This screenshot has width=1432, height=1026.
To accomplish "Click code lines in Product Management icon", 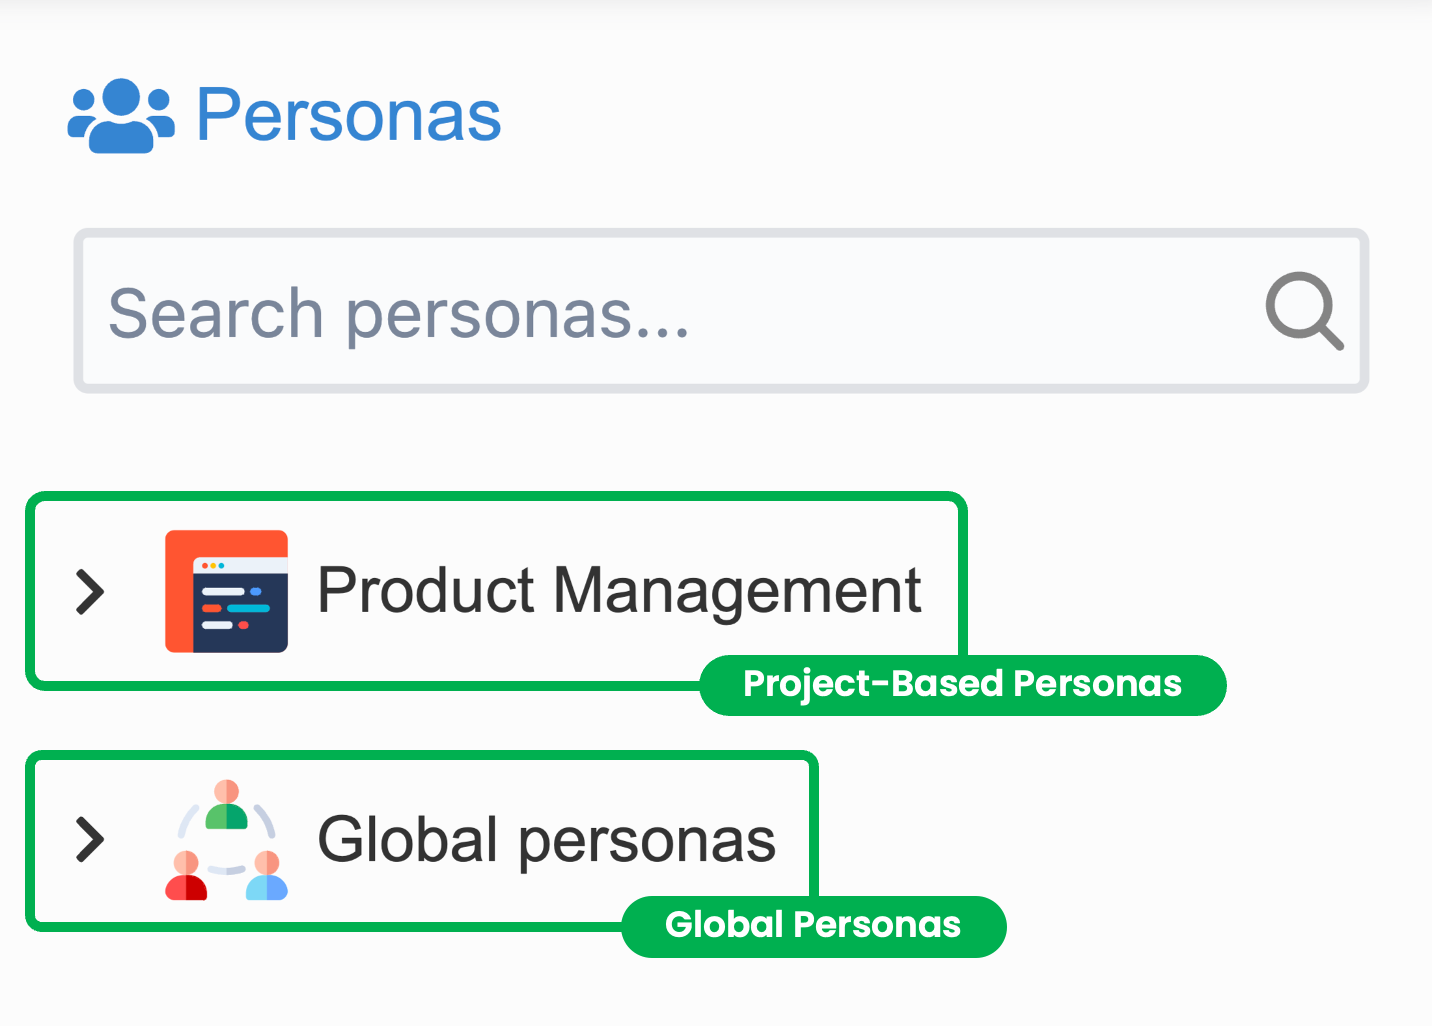I will pyautogui.click(x=234, y=608).
